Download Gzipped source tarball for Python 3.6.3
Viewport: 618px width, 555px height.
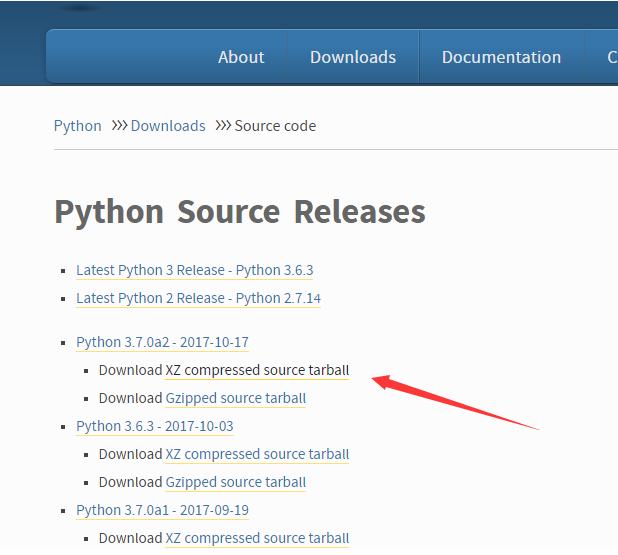[x=235, y=482]
